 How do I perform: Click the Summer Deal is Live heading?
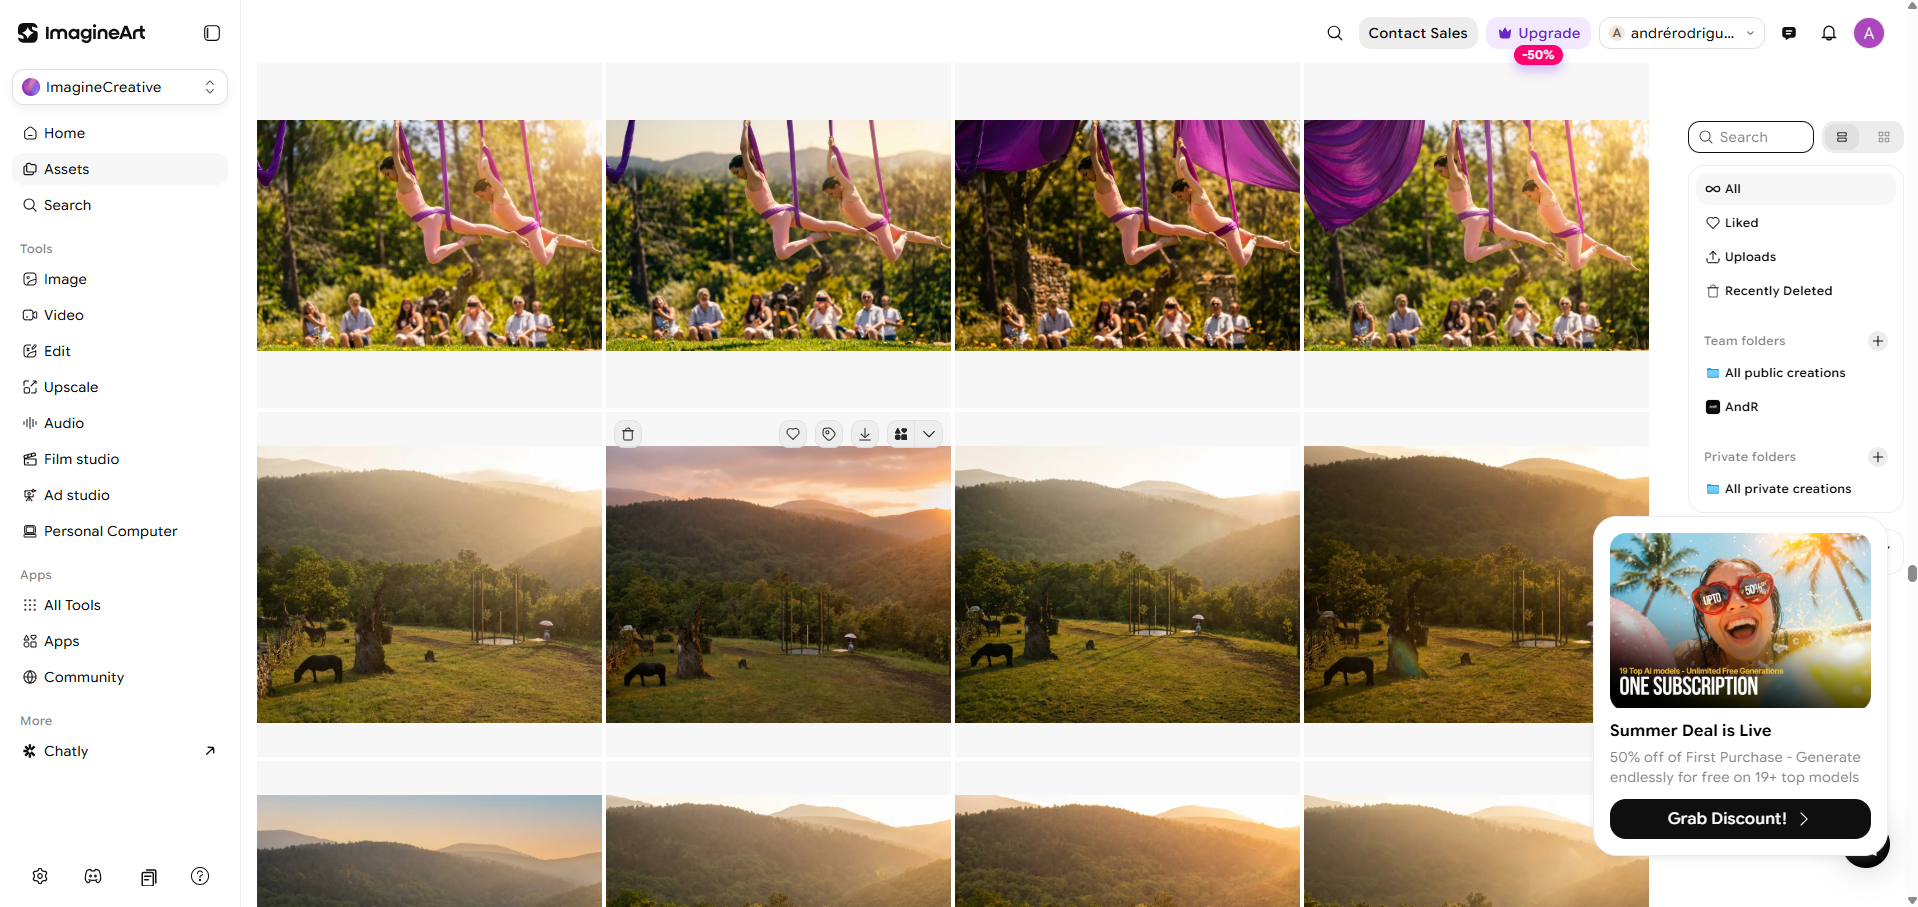[x=1690, y=731]
